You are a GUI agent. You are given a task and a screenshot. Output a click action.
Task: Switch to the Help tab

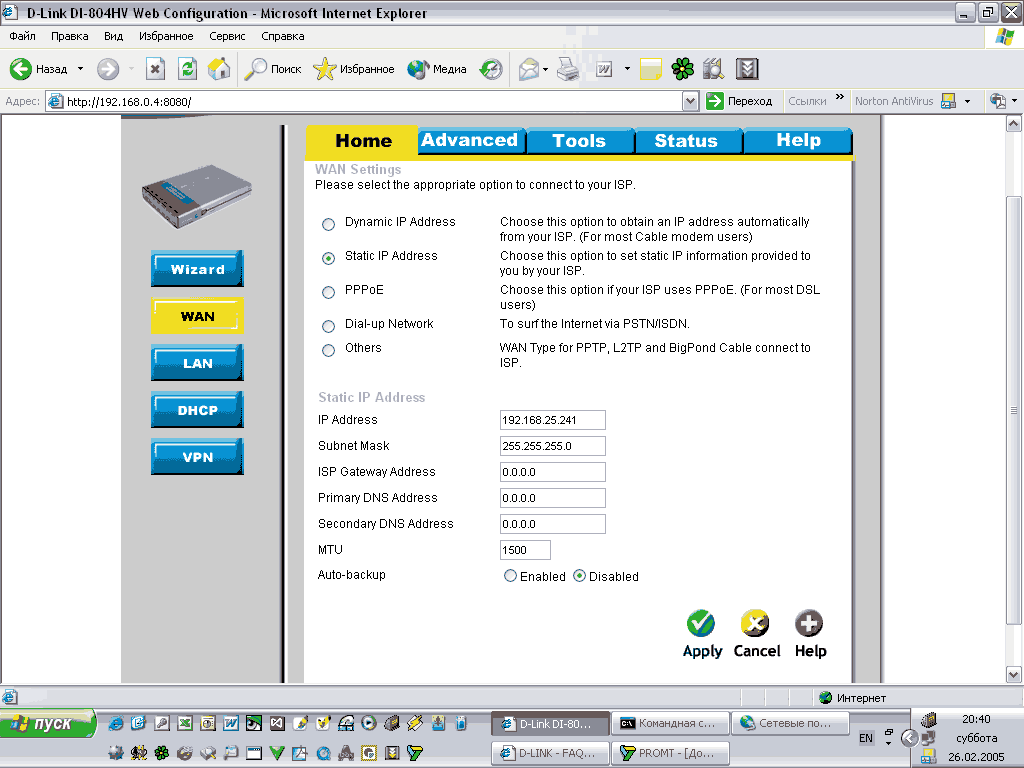click(798, 140)
